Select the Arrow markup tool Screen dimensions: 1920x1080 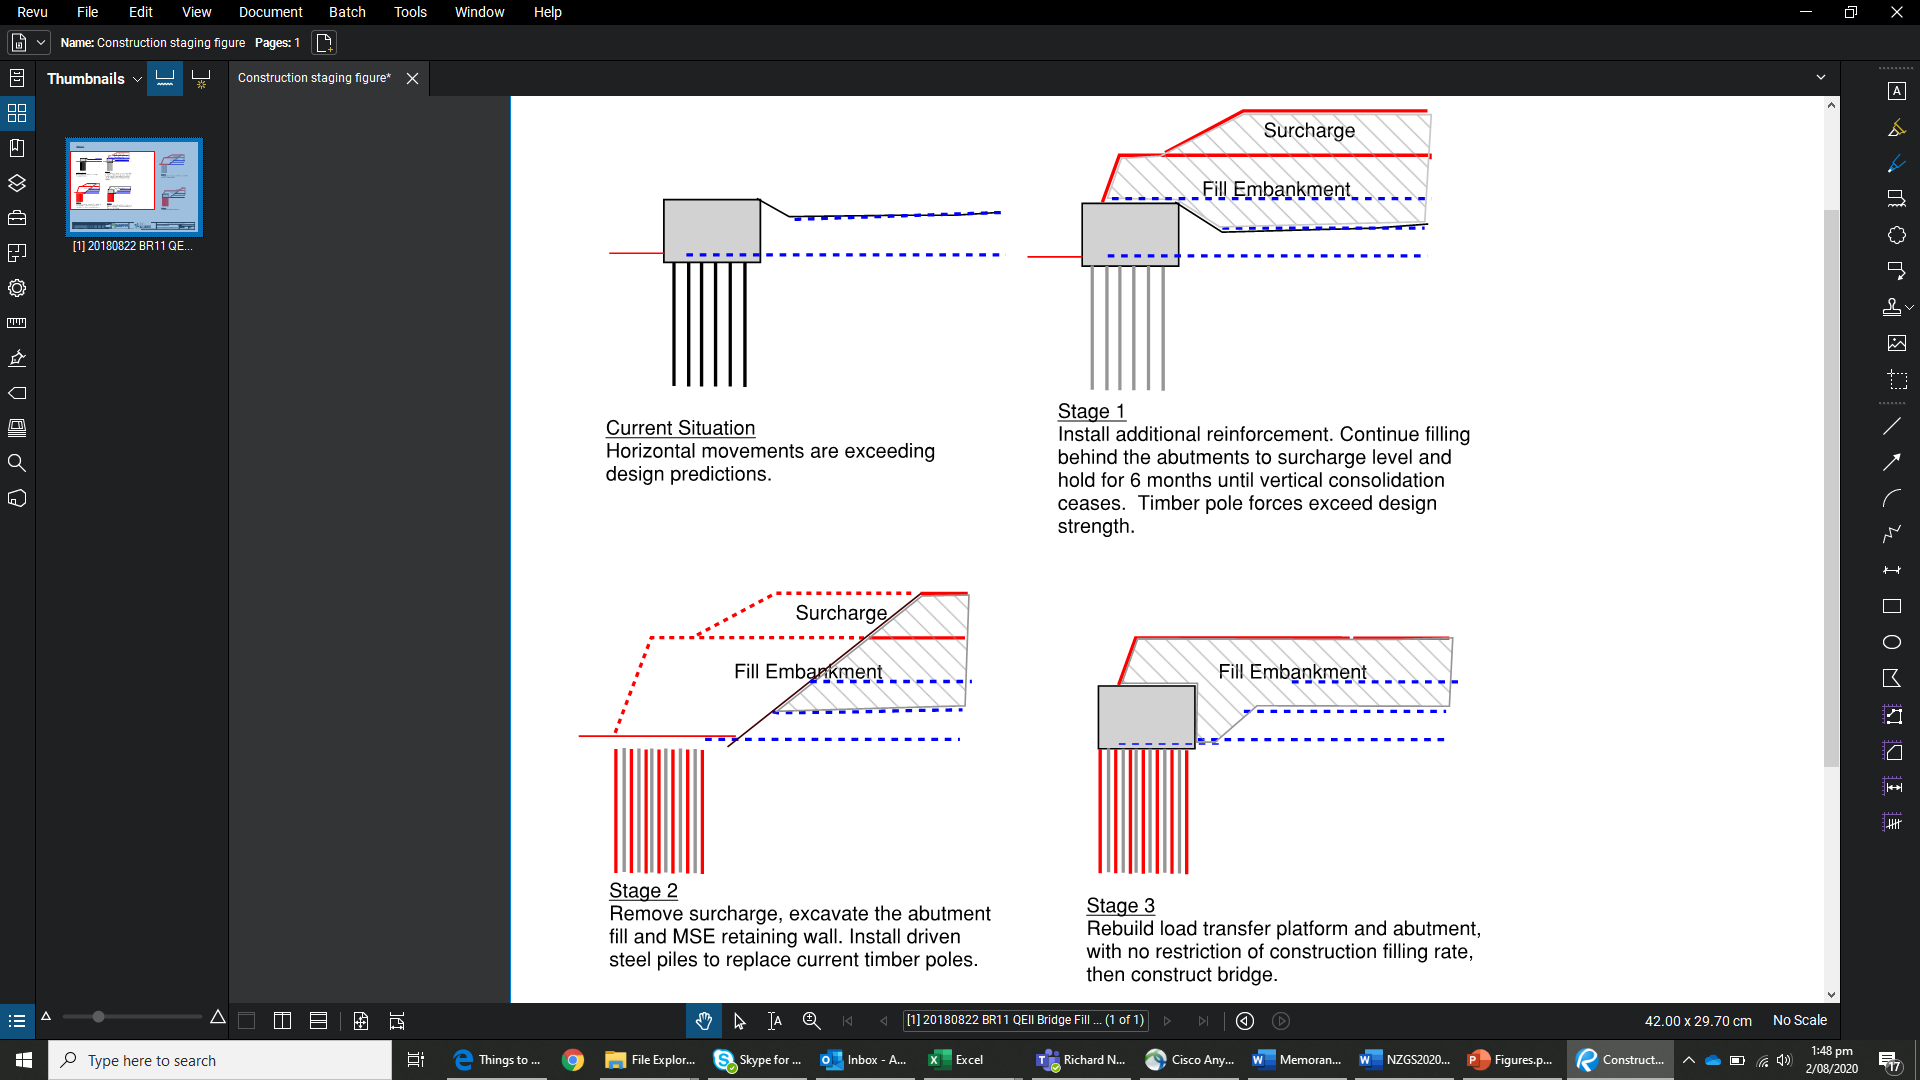(x=1892, y=462)
